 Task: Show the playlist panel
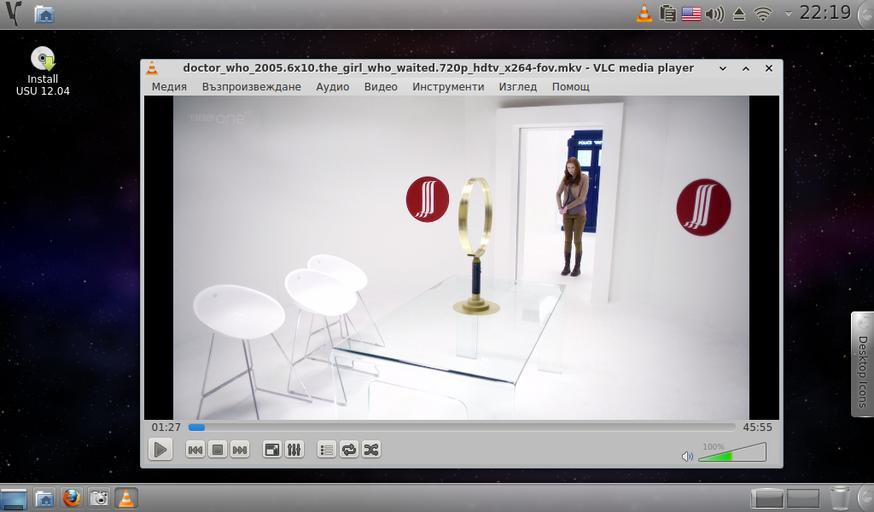[326, 450]
